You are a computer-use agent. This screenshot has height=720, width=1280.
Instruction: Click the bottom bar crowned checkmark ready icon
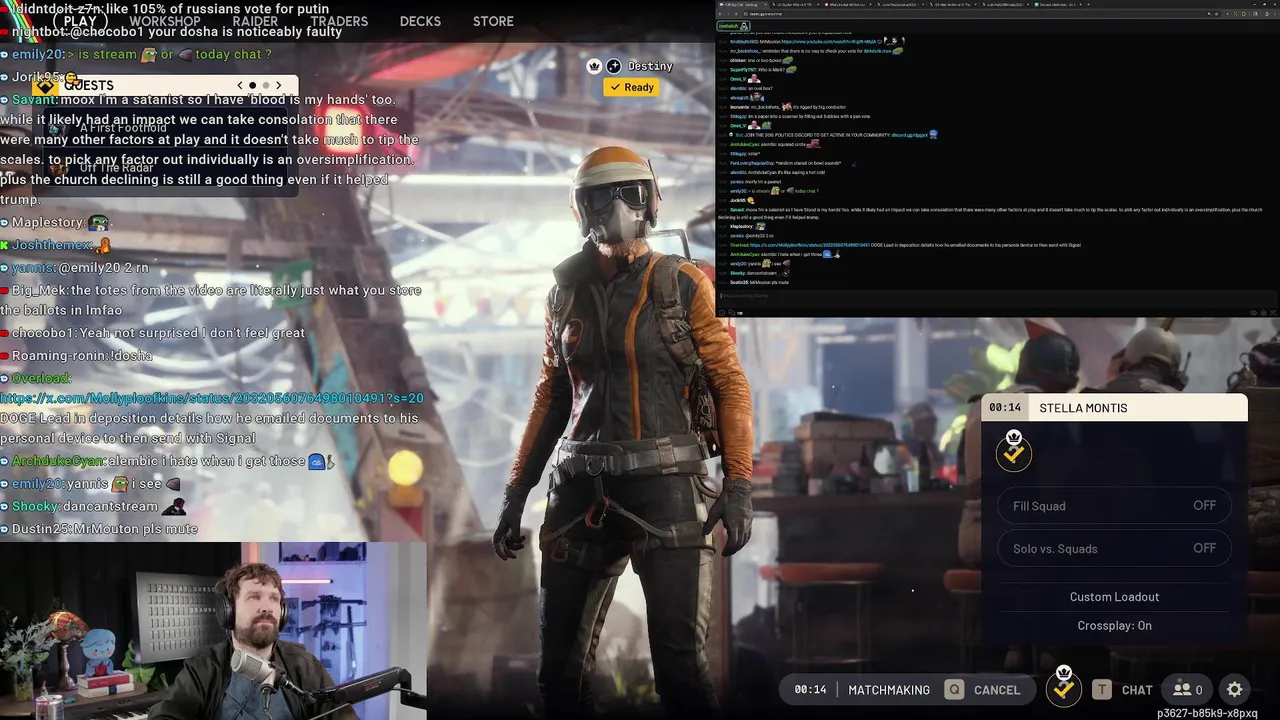click(1063, 686)
